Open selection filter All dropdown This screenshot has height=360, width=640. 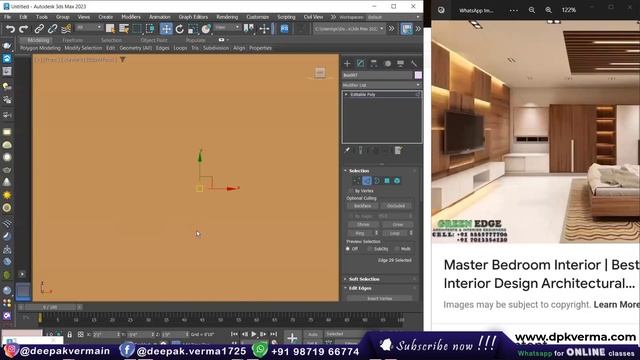coord(89,27)
